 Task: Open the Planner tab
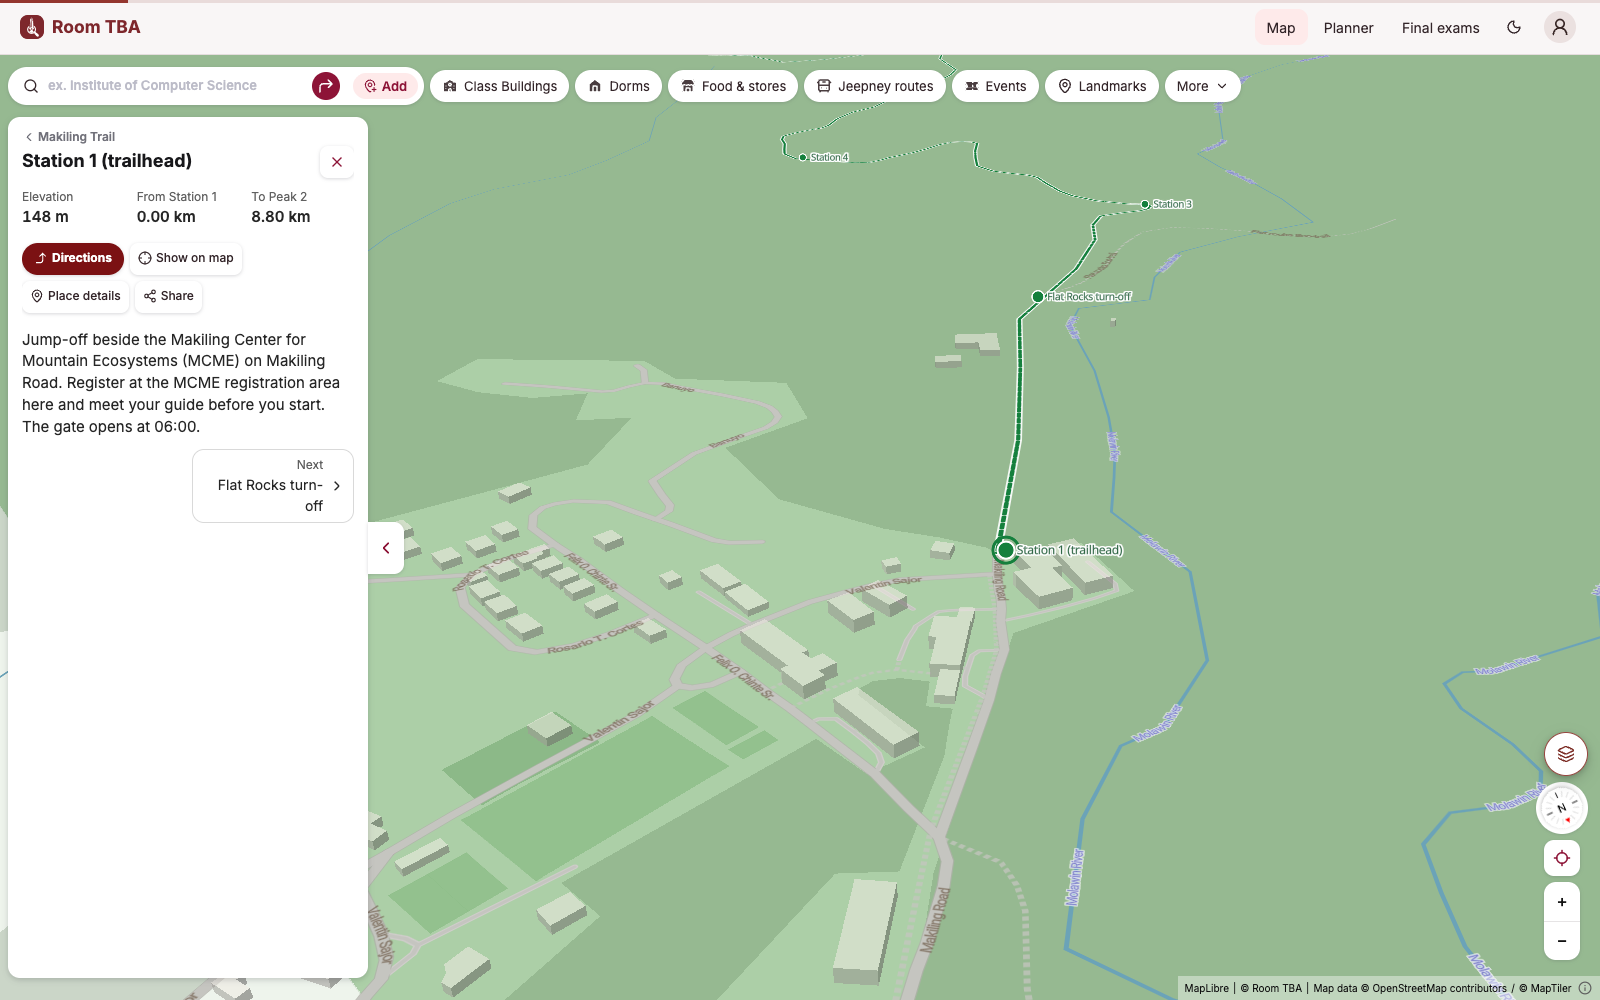[1348, 28]
